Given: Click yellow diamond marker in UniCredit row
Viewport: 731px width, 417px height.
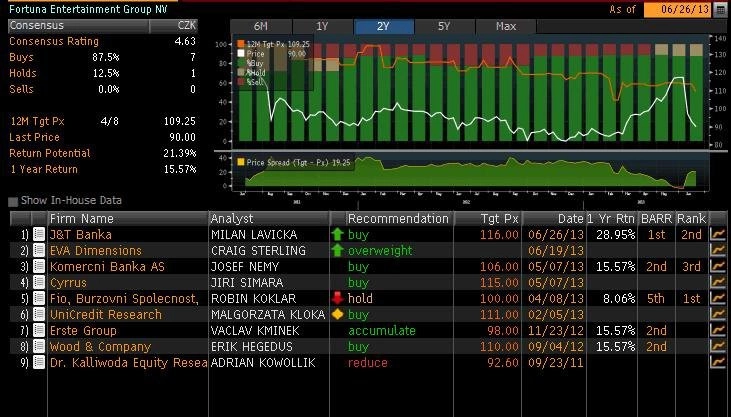Looking at the screenshot, I should tap(337, 314).
